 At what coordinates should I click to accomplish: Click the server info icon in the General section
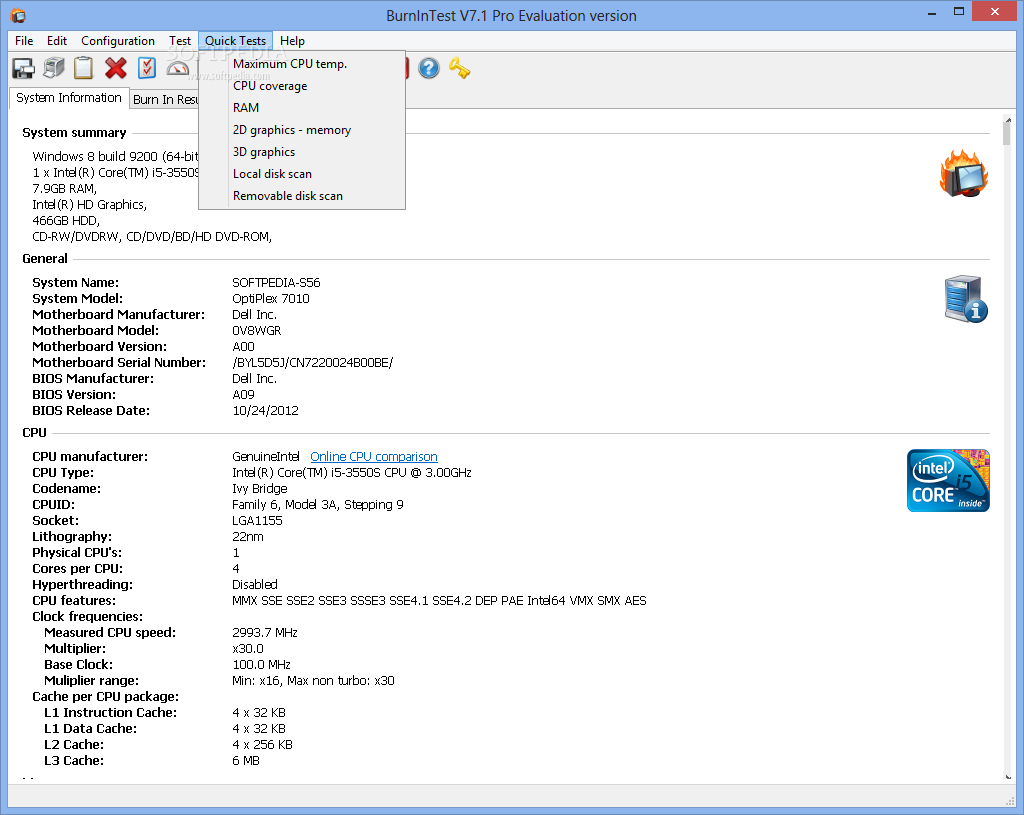(966, 299)
